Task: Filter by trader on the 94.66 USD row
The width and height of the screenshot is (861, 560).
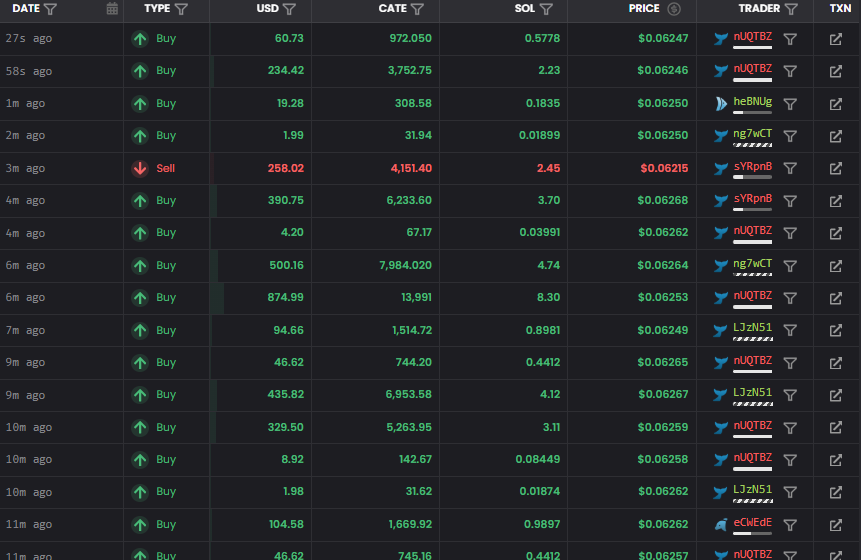Action: click(790, 330)
